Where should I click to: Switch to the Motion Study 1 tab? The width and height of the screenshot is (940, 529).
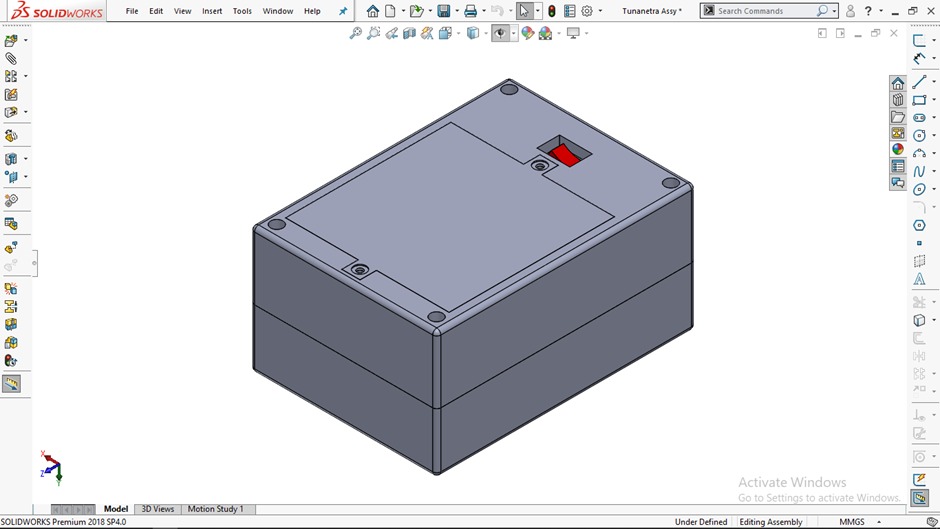point(215,509)
